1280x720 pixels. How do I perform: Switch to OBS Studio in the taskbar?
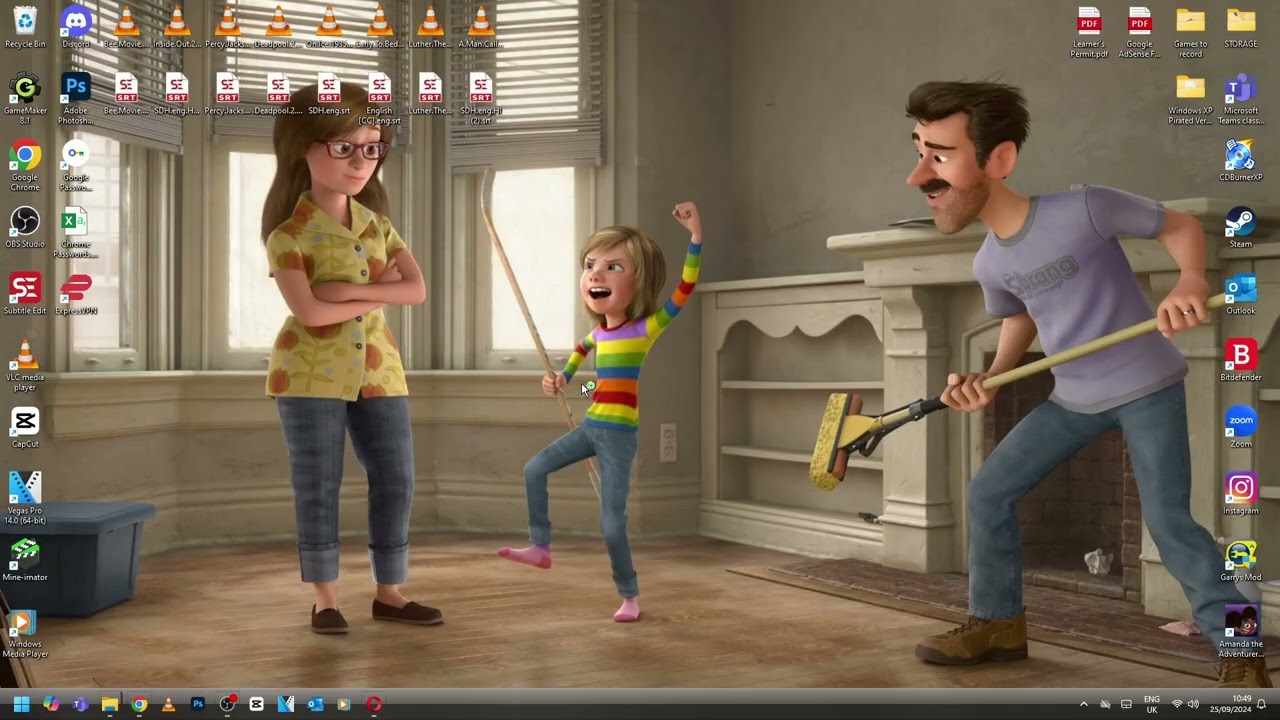(x=227, y=704)
